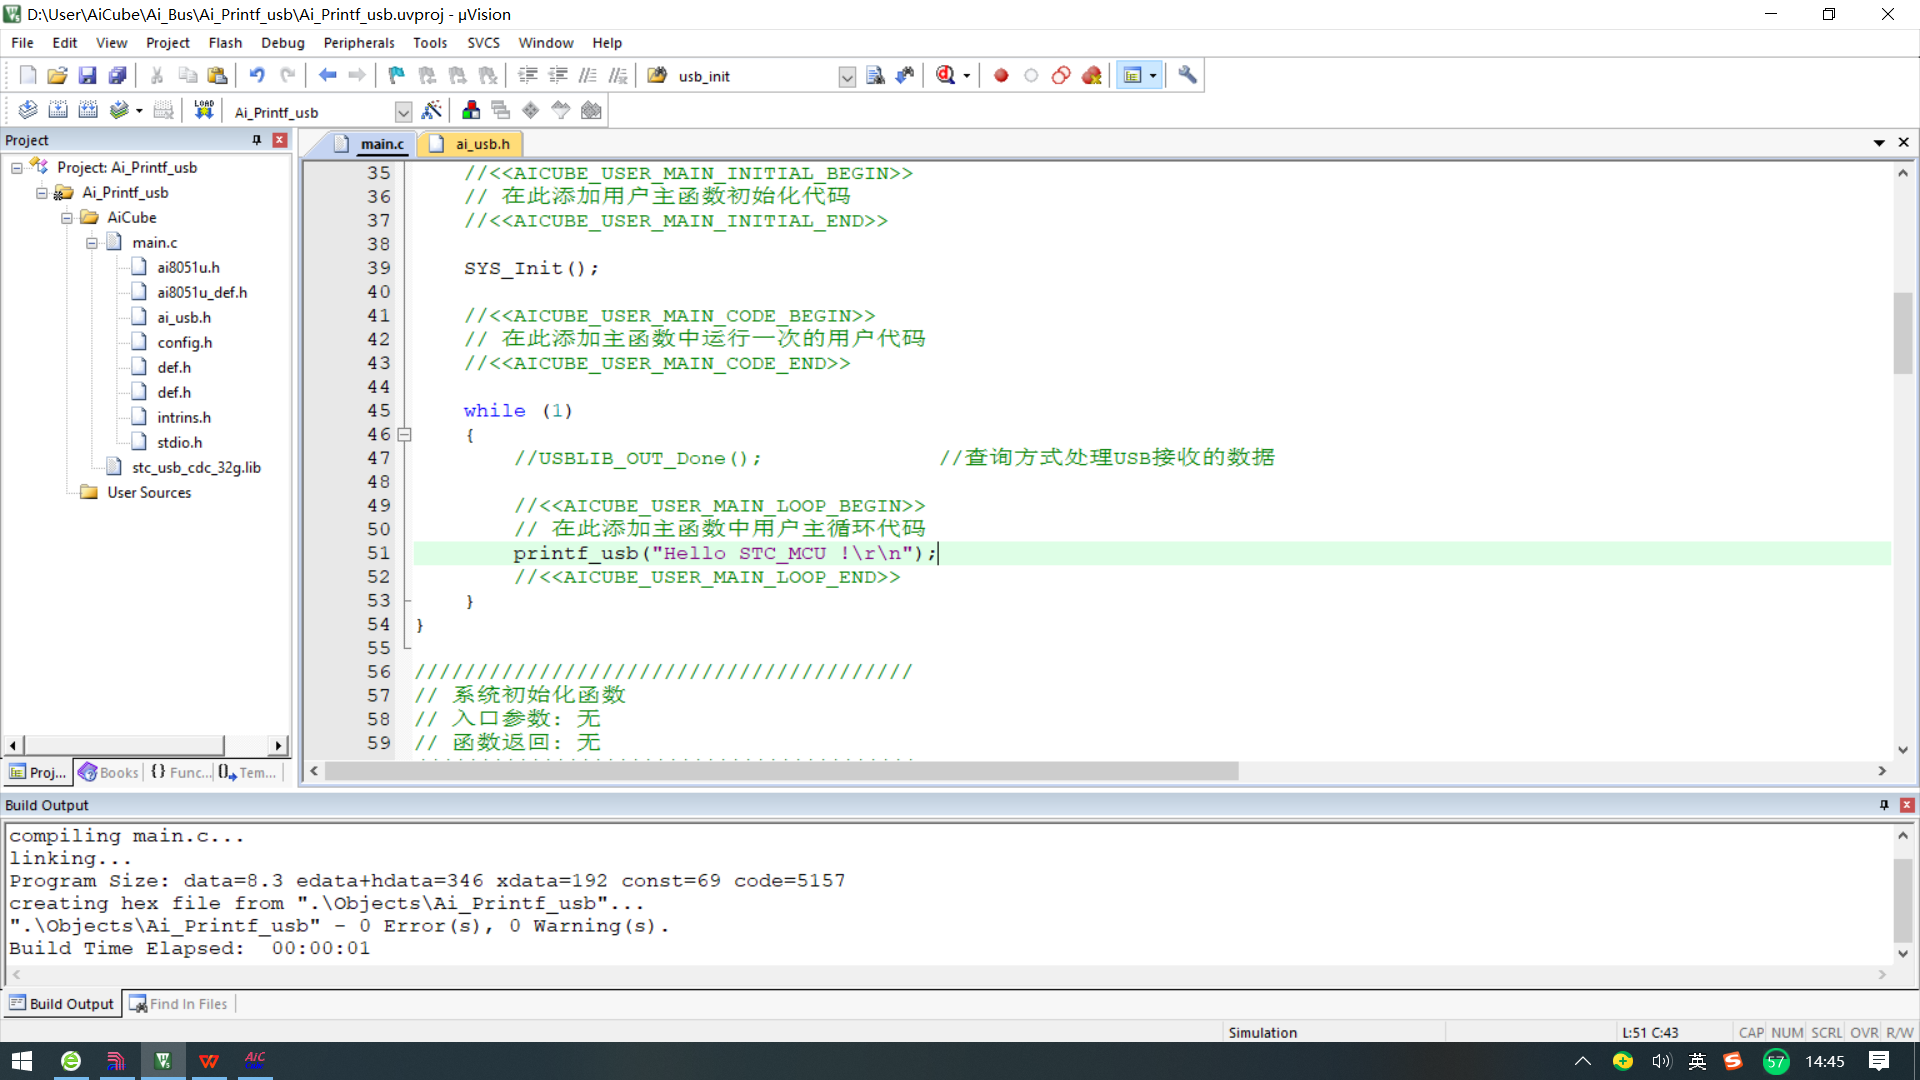1920x1080 pixels.
Task: Download to flash LOAD icon
Action: click(x=204, y=111)
